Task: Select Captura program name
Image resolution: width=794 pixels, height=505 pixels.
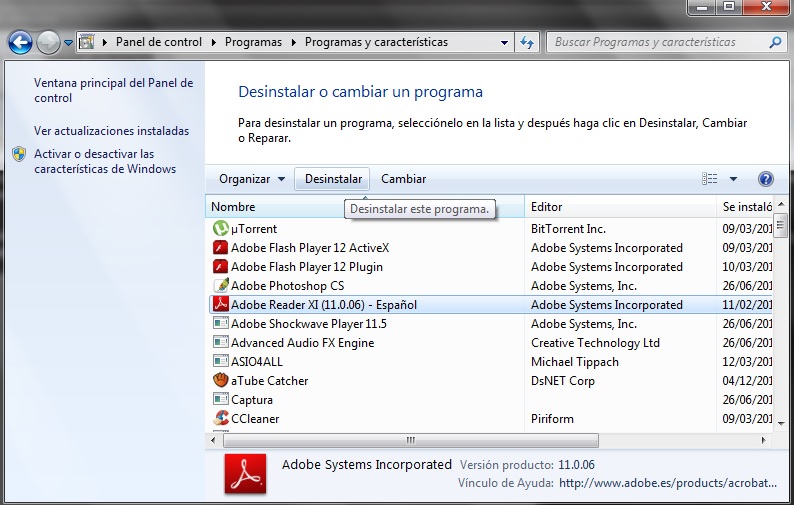Action: click(252, 400)
